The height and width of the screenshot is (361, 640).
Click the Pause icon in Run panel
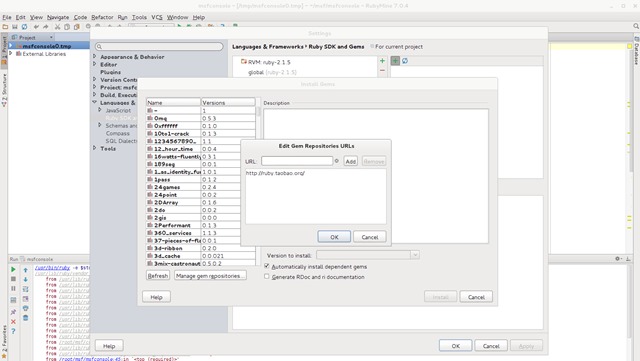(13, 288)
